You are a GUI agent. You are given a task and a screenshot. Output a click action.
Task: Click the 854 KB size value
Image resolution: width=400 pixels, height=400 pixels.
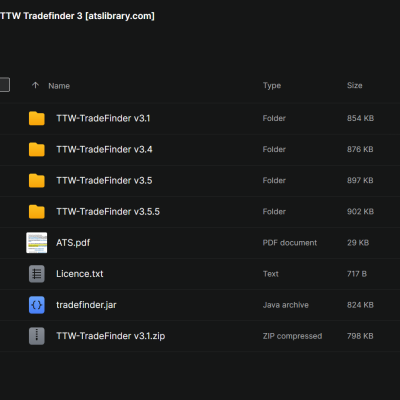point(360,118)
